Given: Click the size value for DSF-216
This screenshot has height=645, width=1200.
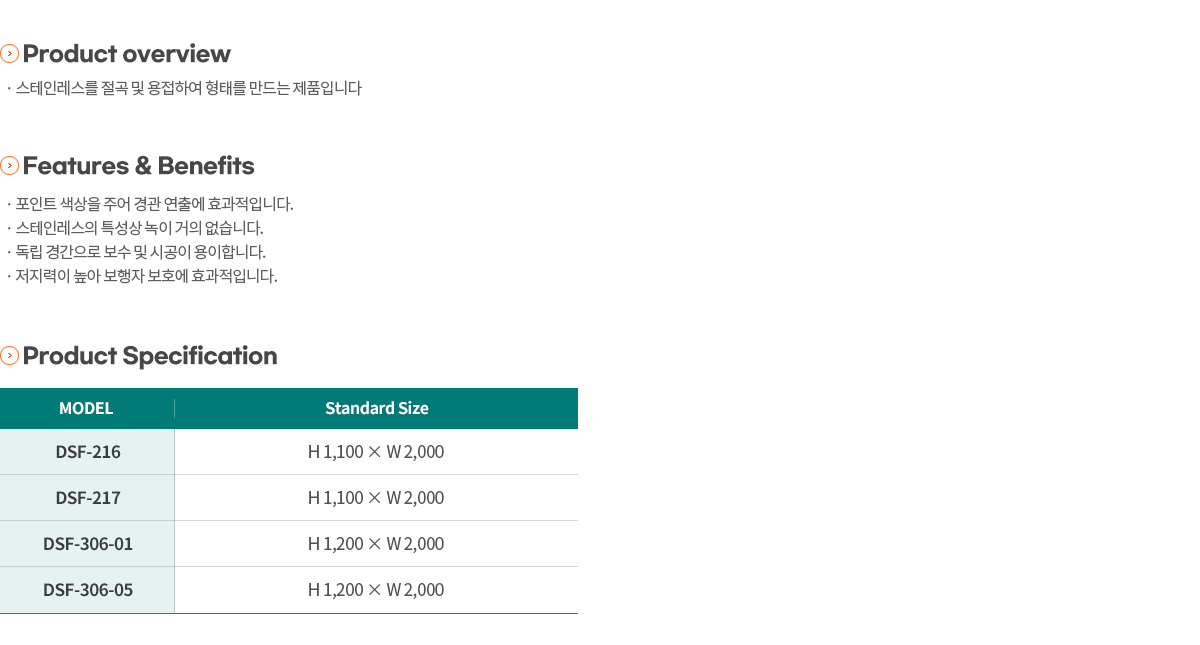Looking at the screenshot, I should 376,452.
